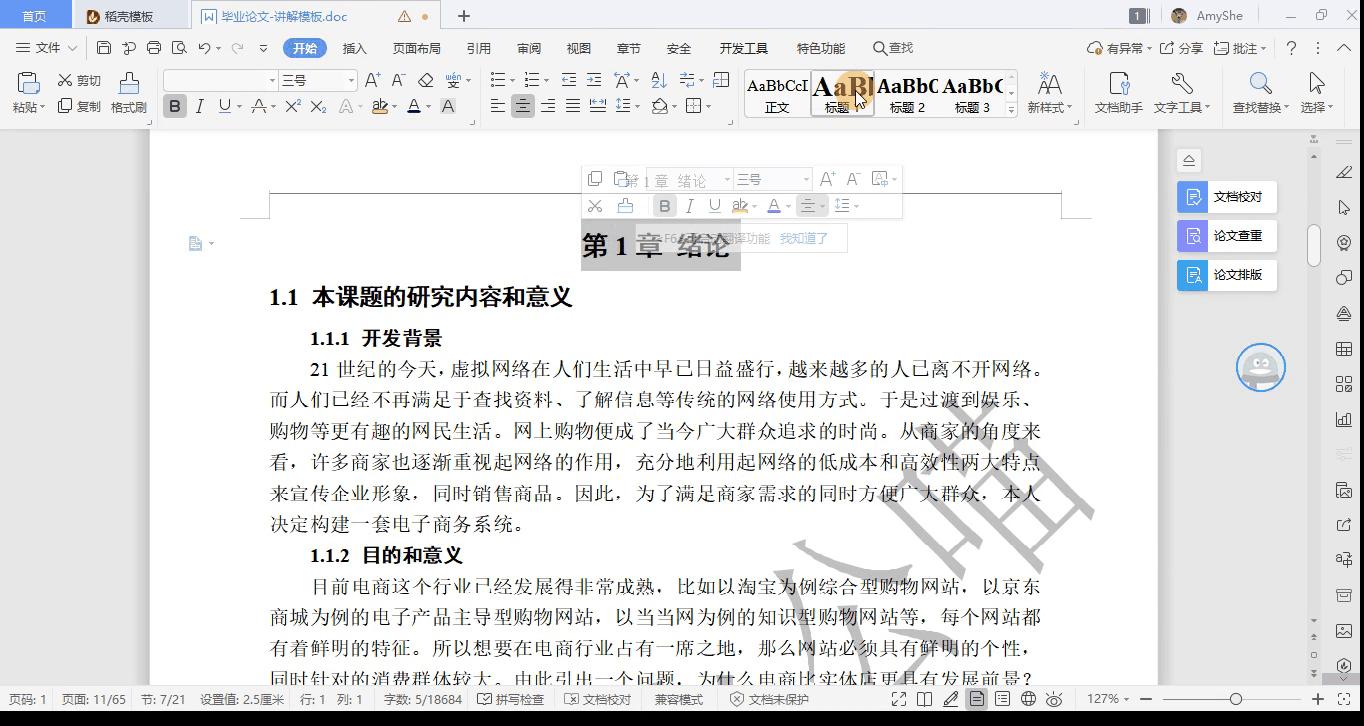Clear formatting with the eraser icon
1364x726 pixels.
(x=425, y=79)
